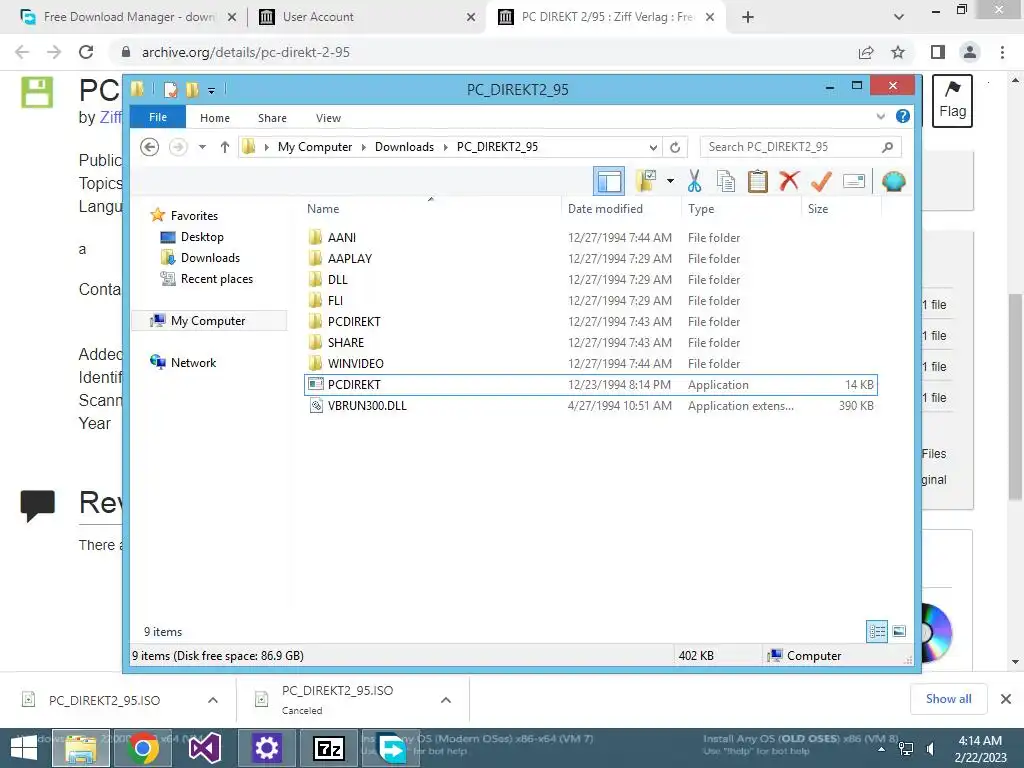The height and width of the screenshot is (768, 1024).
Task: Click the Flag button on archive page
Action: tap(953, 101)
